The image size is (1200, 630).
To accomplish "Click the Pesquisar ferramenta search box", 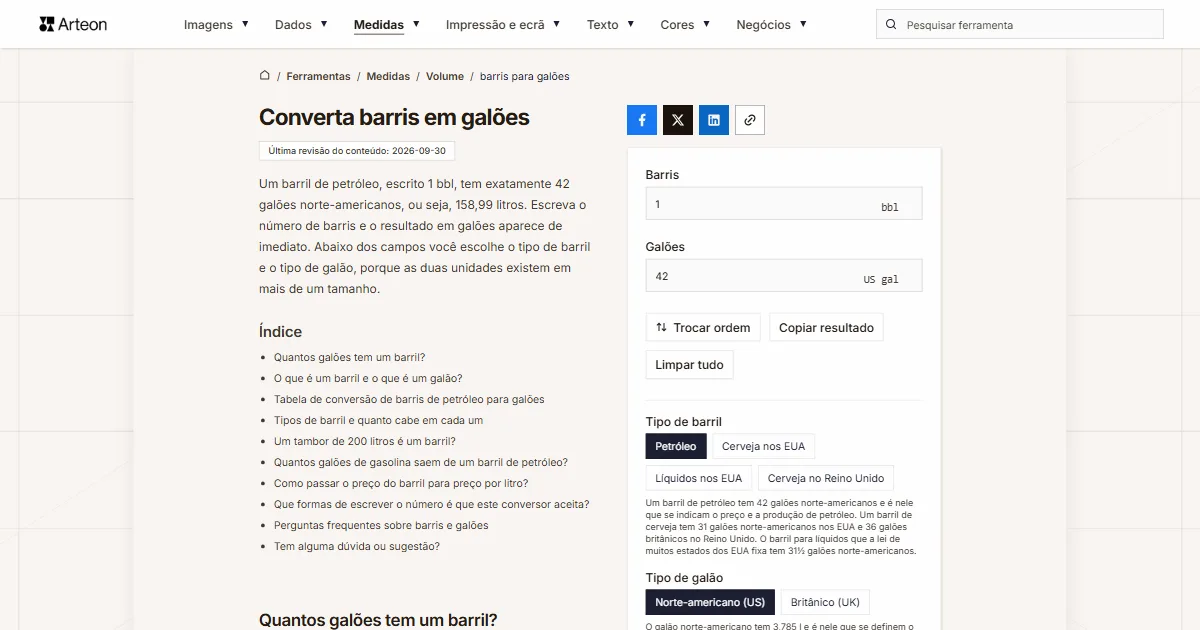I will tap(1020, 24).
